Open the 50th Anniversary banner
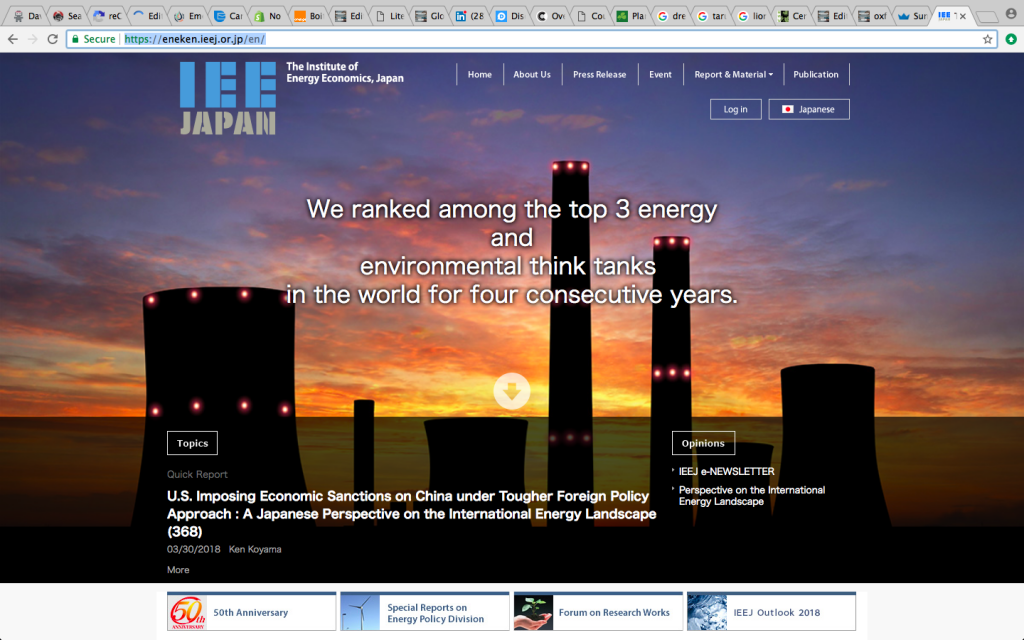Image resolution: width=1024 pixels, height=640 pixels. click(251, 612)
